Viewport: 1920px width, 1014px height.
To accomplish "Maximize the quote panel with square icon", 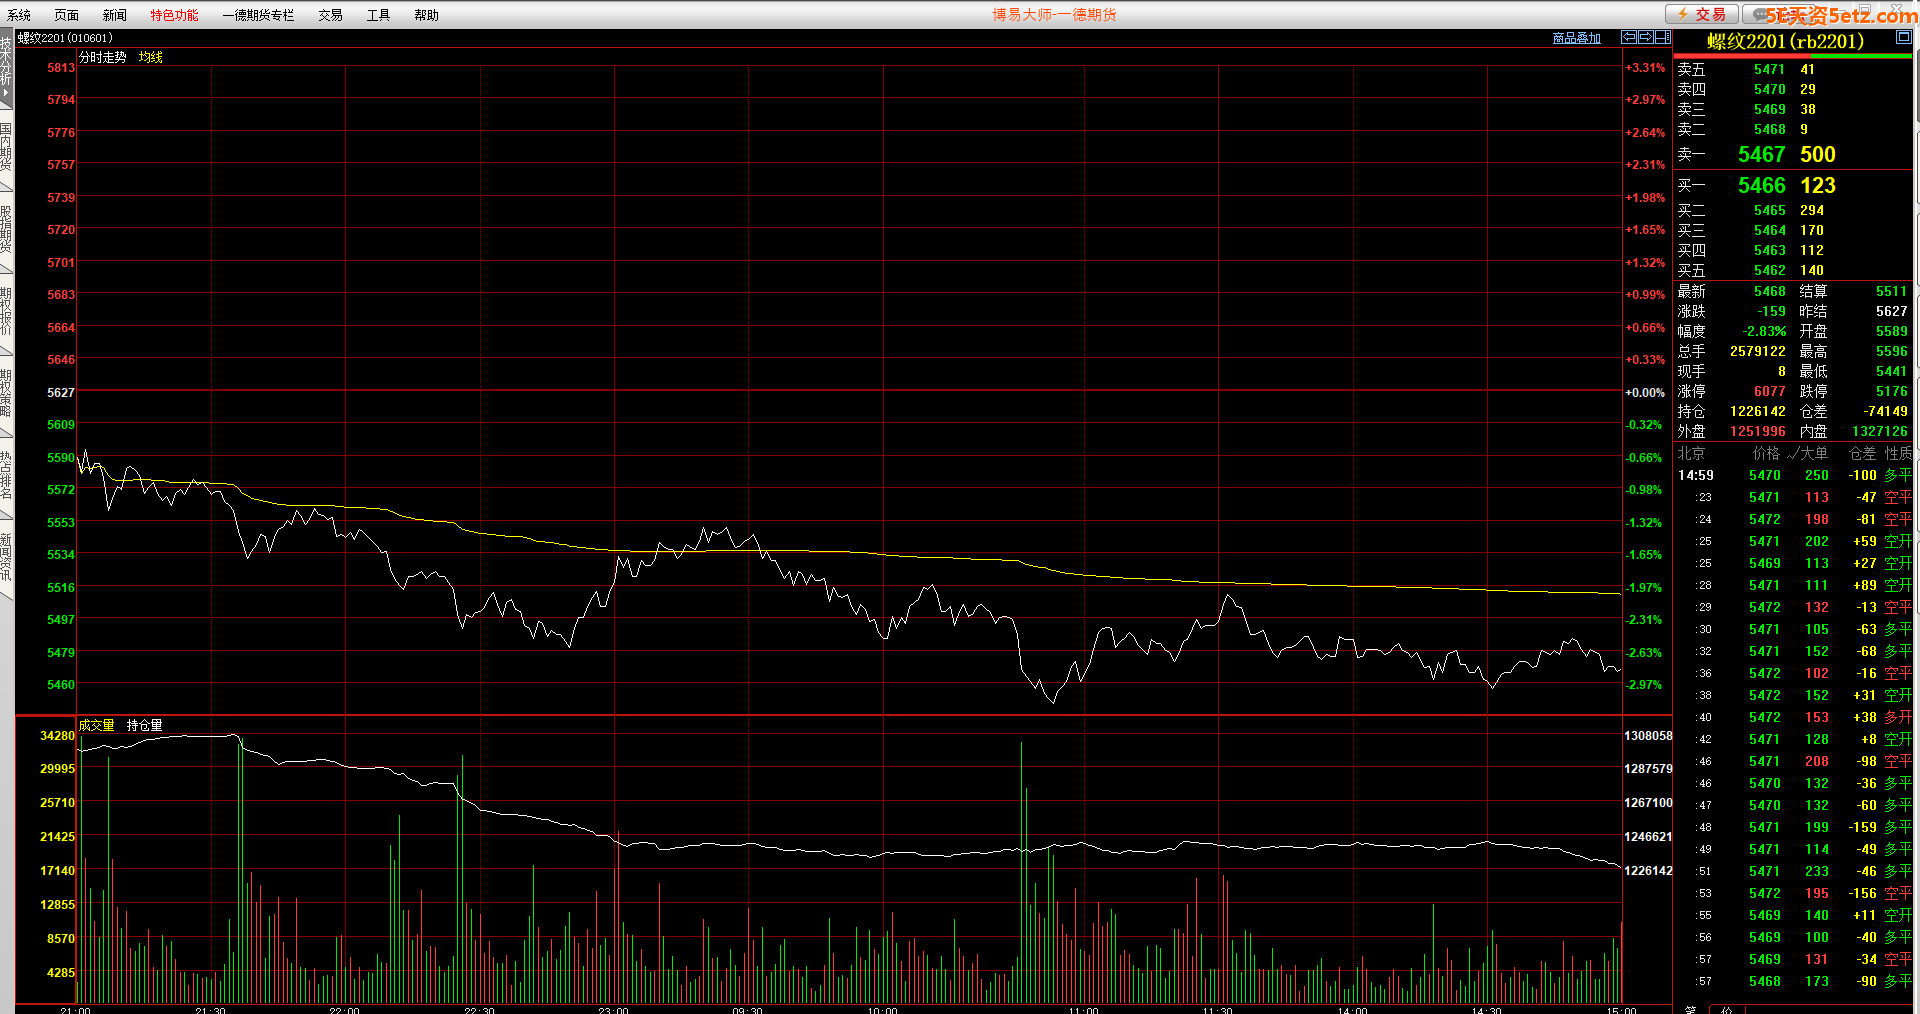I will click(x=1903, y=38).
